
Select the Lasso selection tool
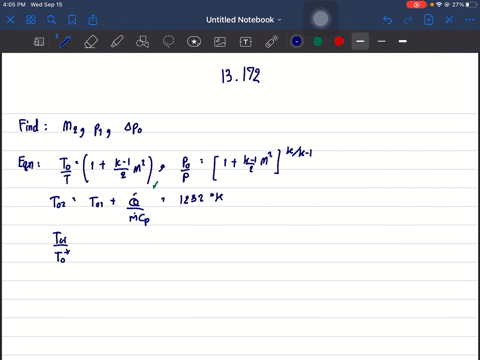[x=168, y=42]
